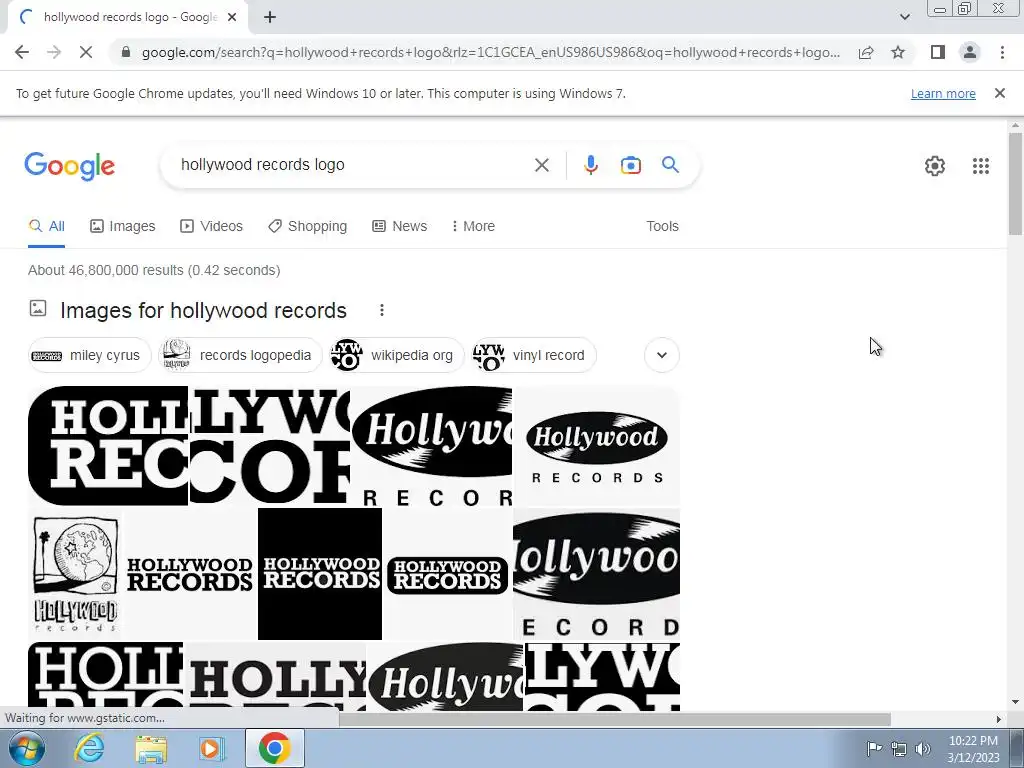The image size is (1024, 768).
Task: Open Google quick settings gear
Action: tap(935, 166)
